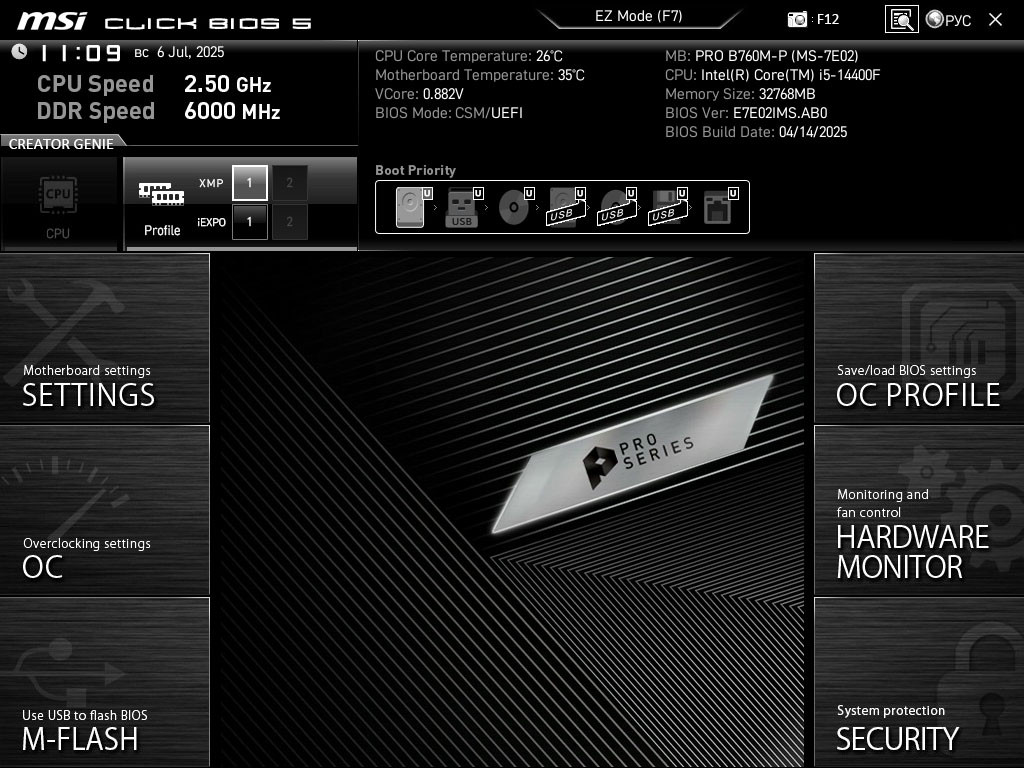The height and width of the screenshot is (768, 1024).
Task: Click the MSI Click BIOS 5 logo
Action: (x=164, y=22)
